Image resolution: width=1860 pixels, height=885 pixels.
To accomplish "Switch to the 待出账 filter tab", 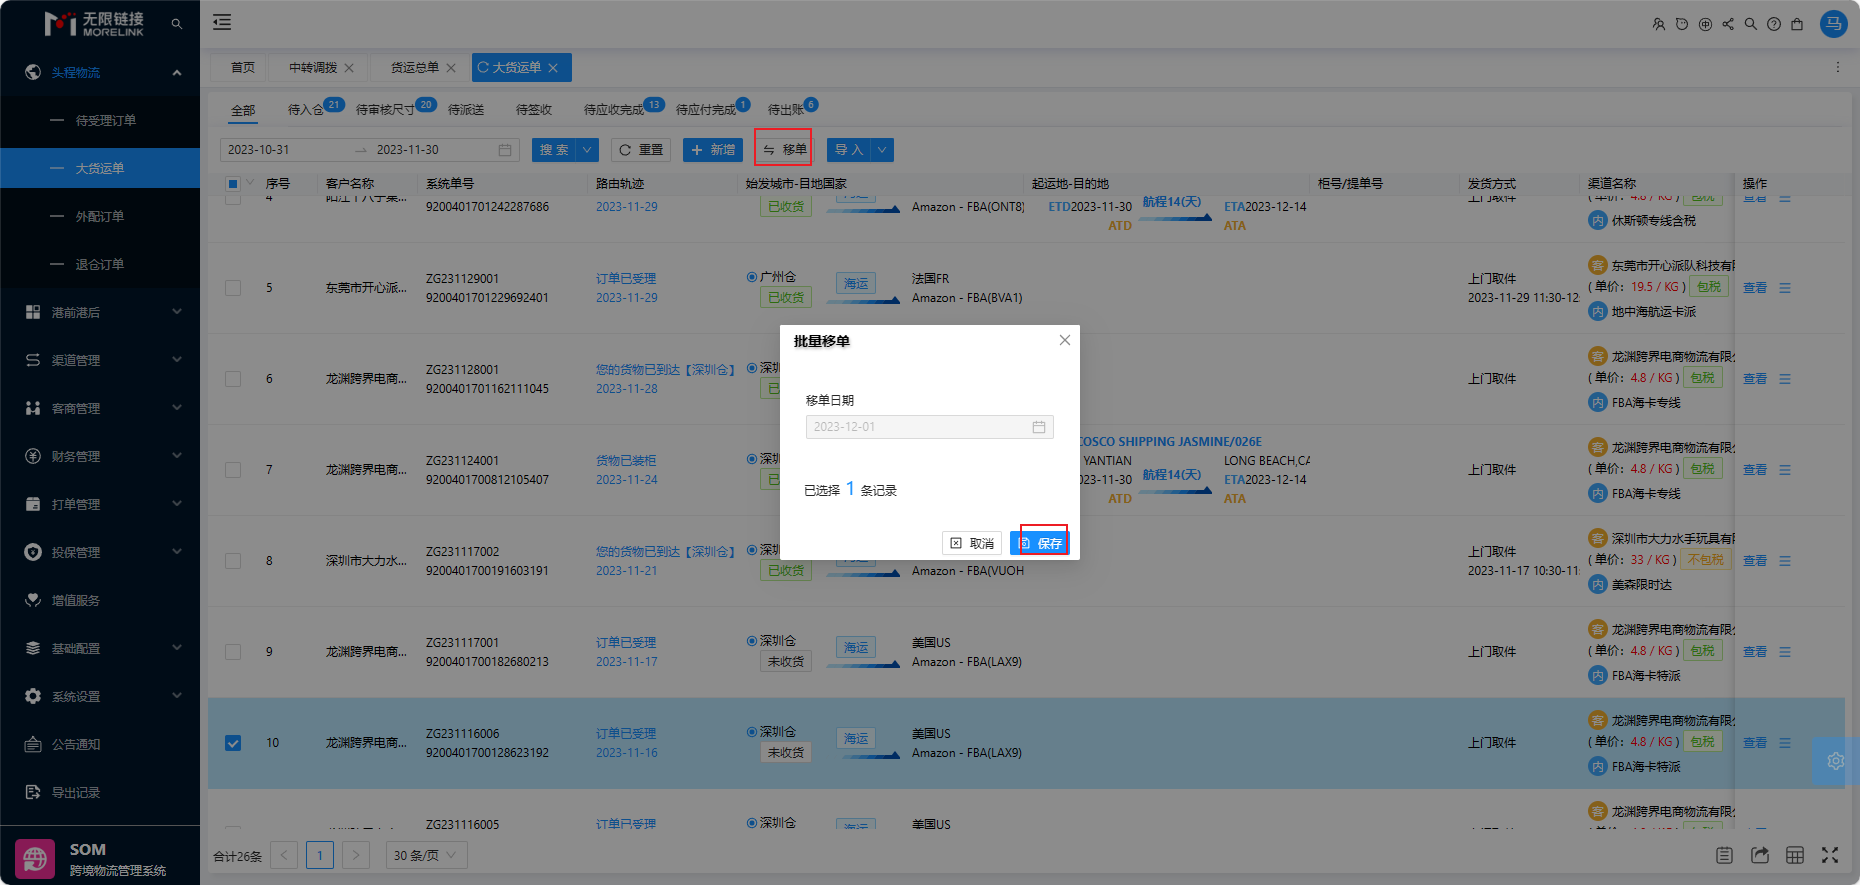I will point(786,110).
